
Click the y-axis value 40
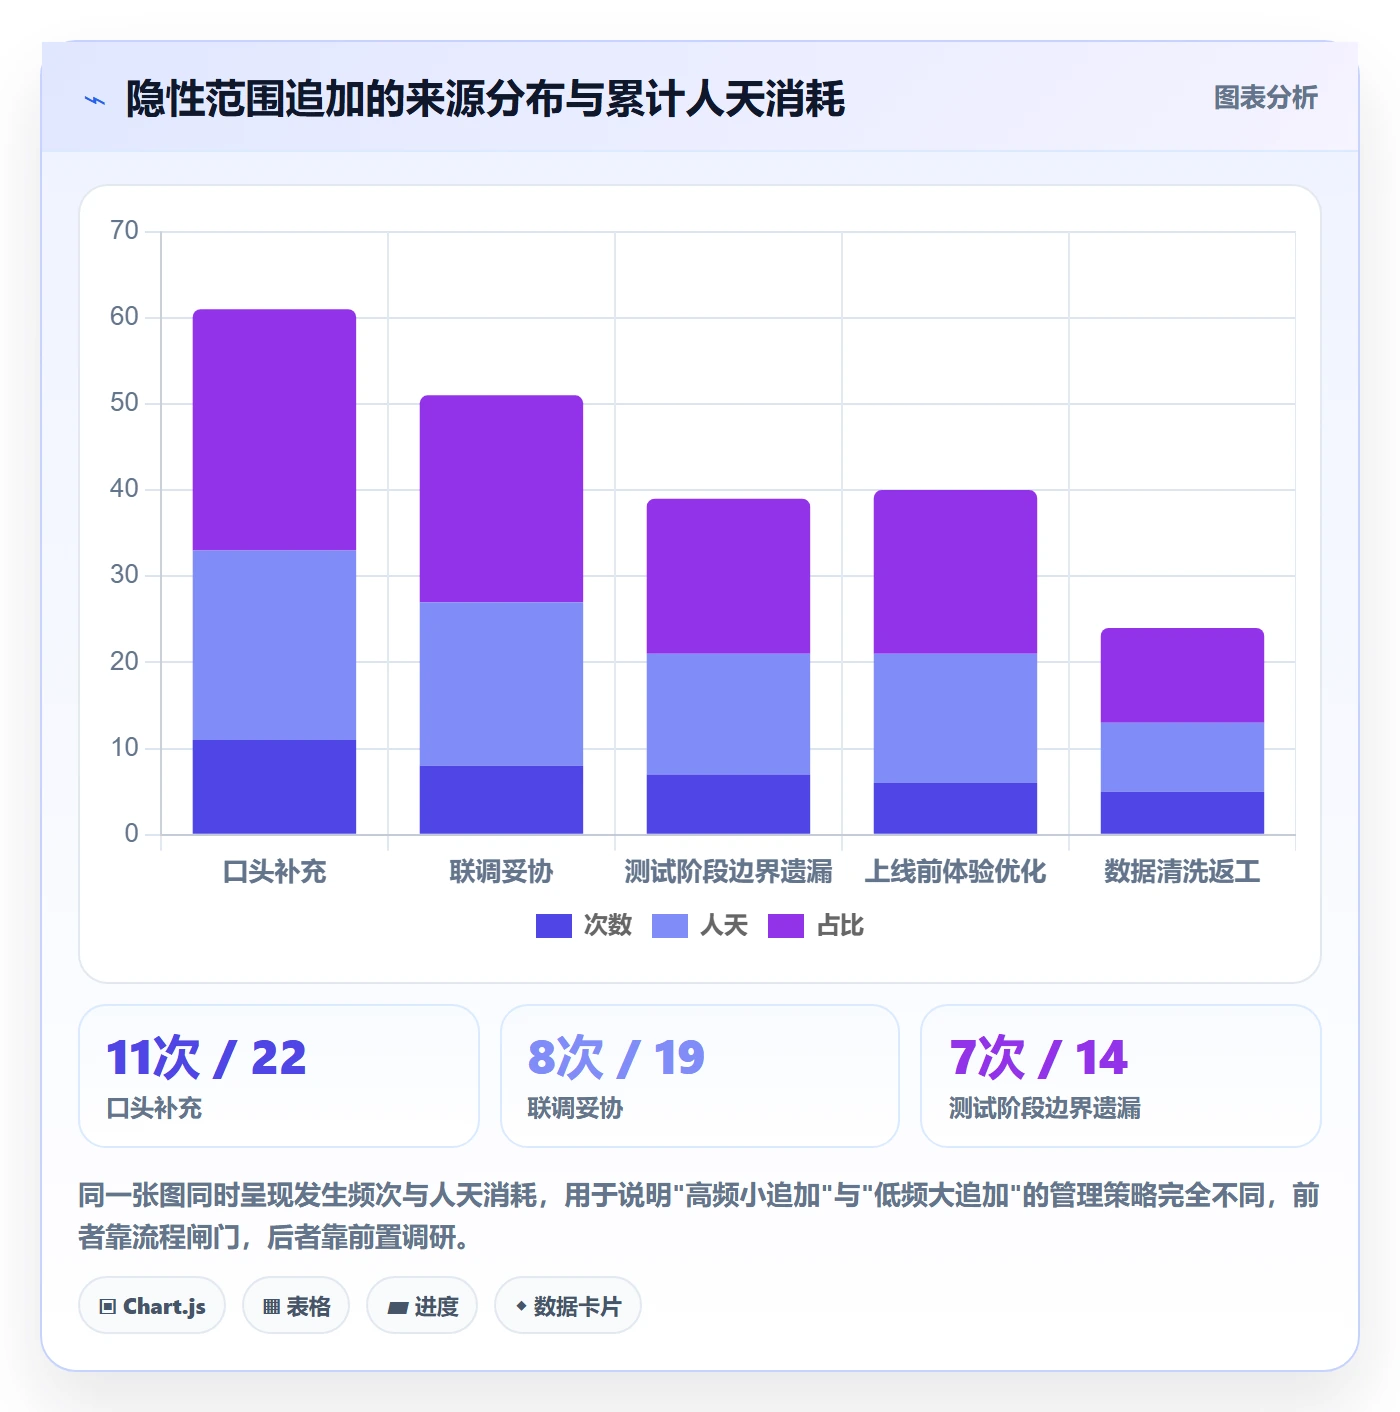(x=124, y=489)
